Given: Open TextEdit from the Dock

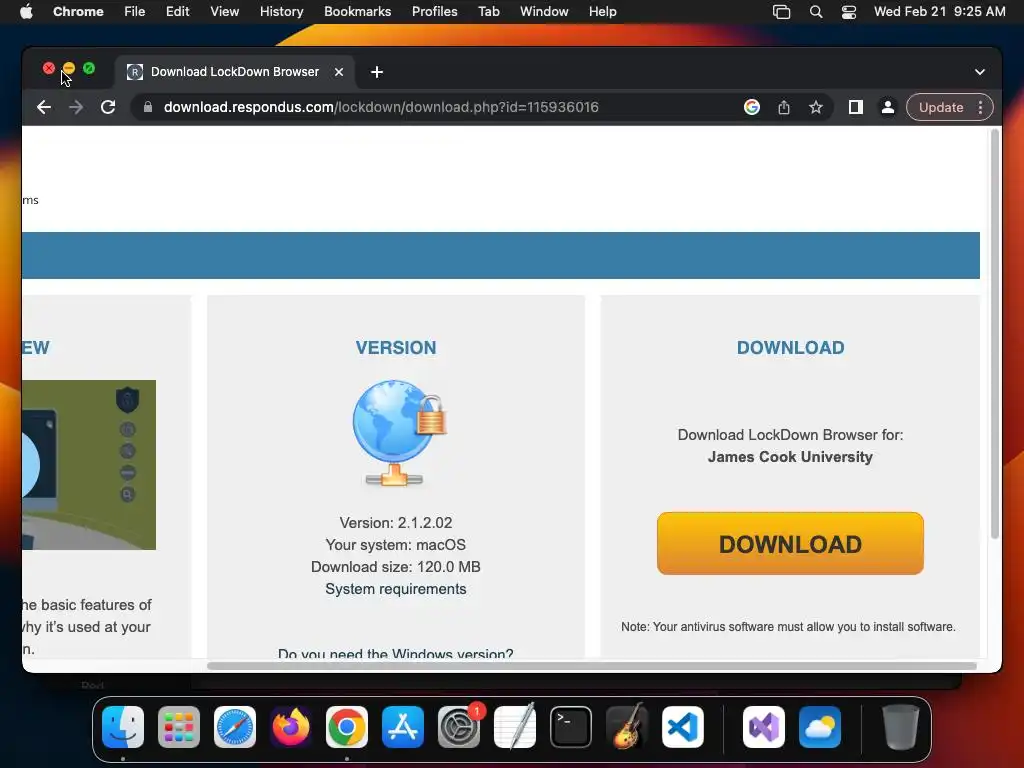Looking at the screenshot, I should point(515,727).
